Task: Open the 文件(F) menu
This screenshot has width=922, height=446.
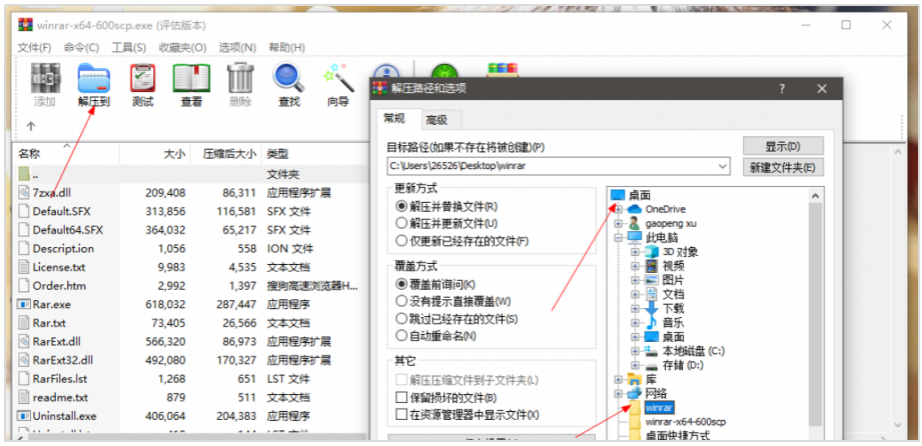Action: click(x=34, y=48)
